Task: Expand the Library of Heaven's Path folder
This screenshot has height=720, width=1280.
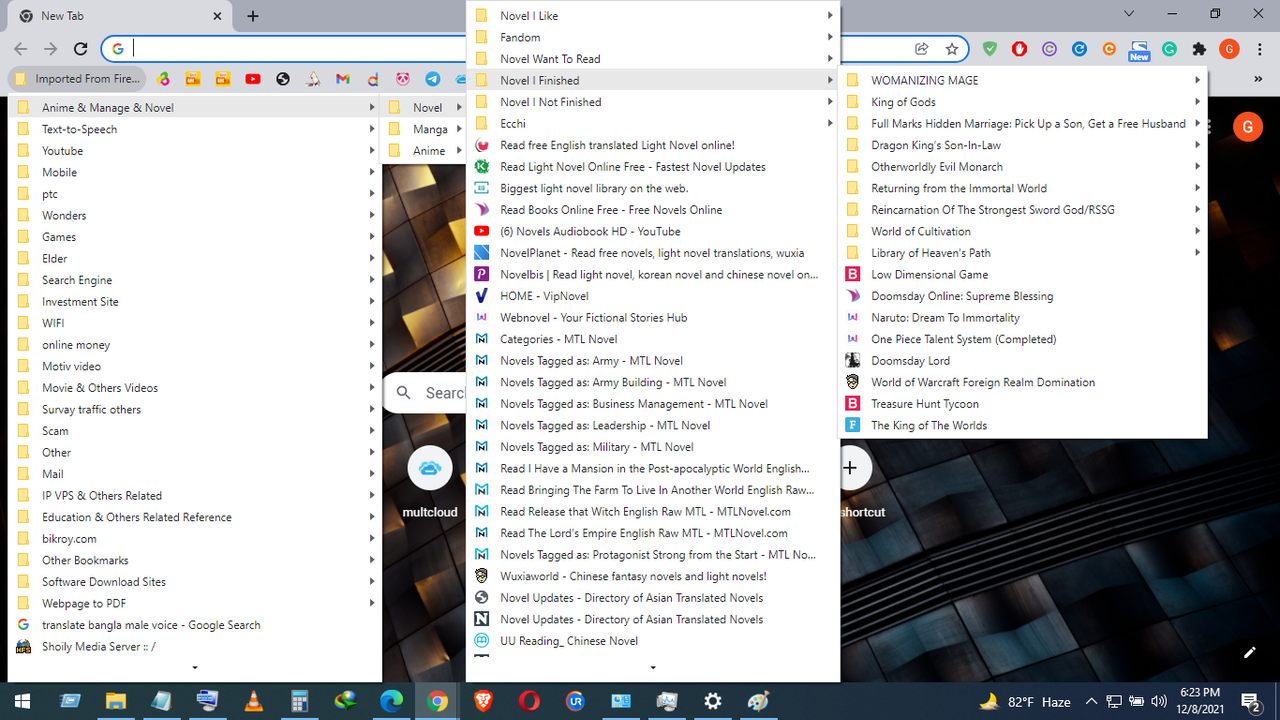Action: point(1023,253)
